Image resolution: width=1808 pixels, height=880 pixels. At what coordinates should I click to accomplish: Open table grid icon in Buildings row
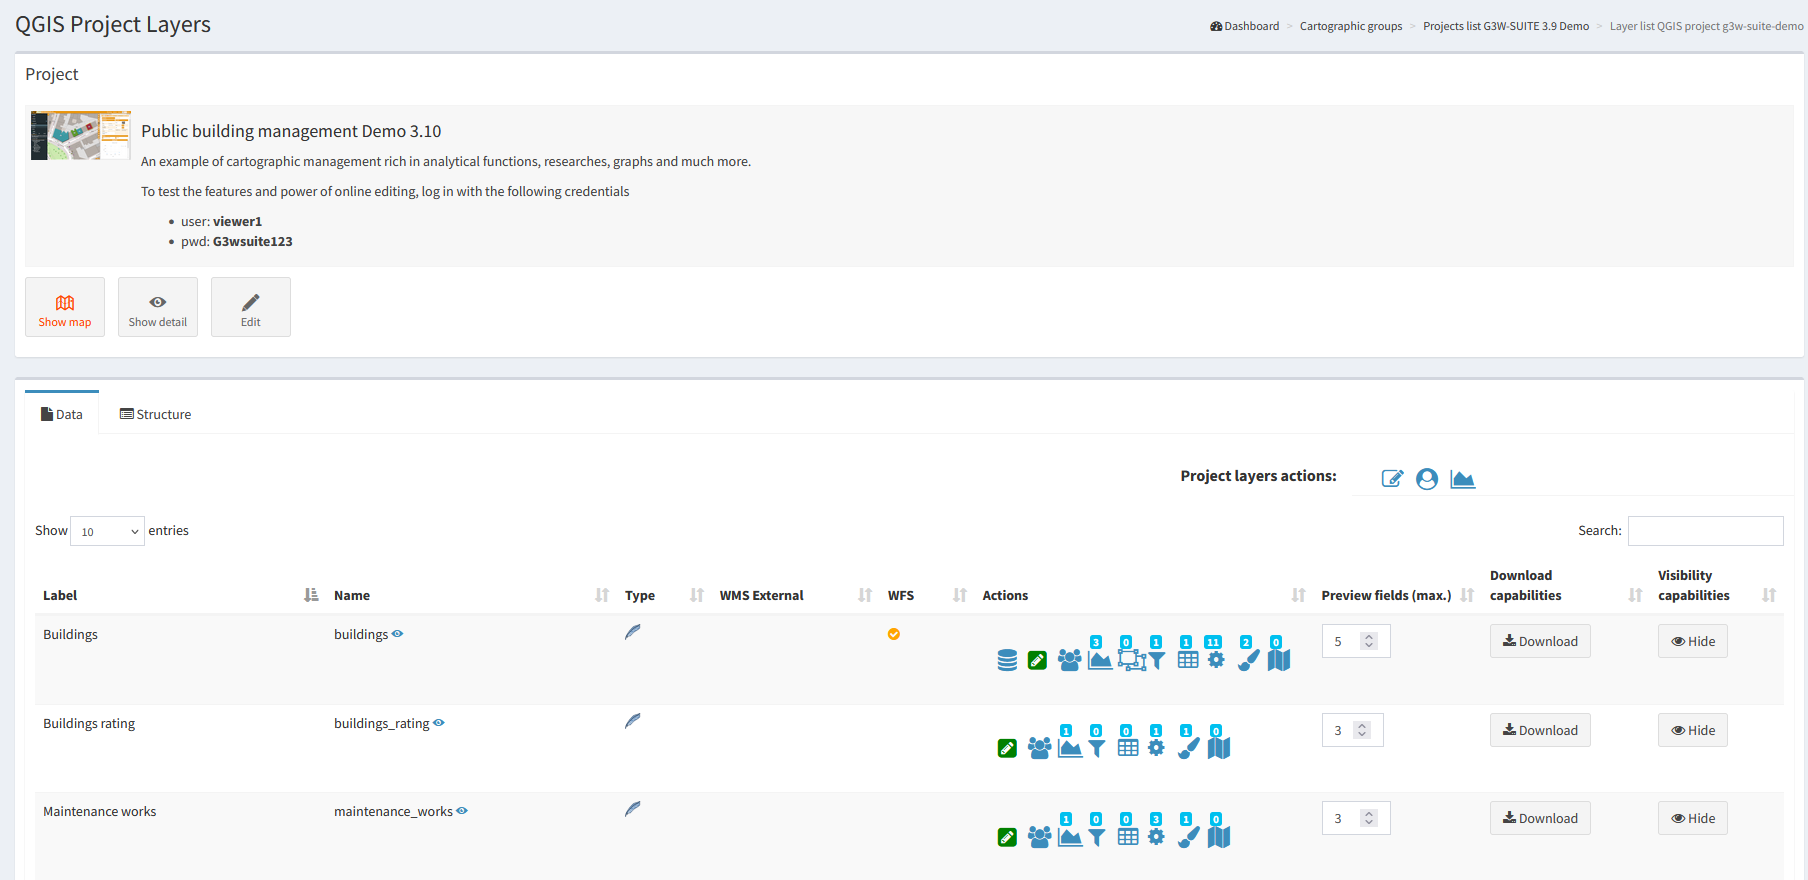click(1188, 660)
